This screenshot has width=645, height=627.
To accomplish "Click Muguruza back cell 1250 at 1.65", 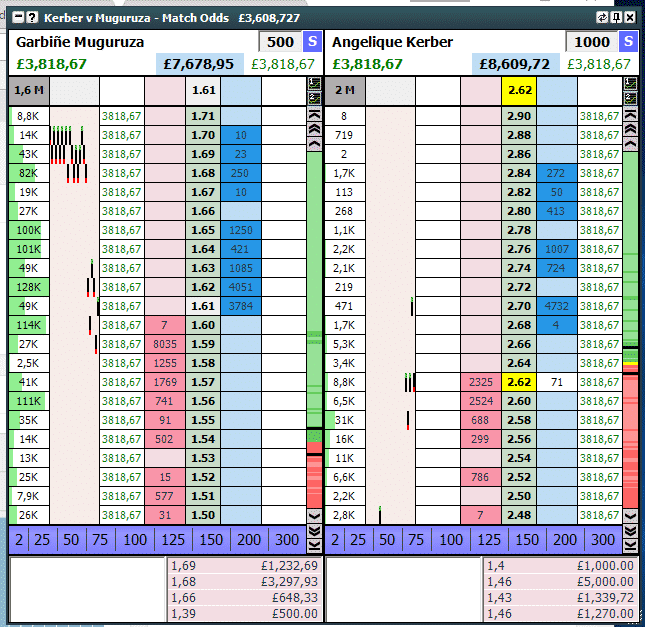I will pos(241,230).
